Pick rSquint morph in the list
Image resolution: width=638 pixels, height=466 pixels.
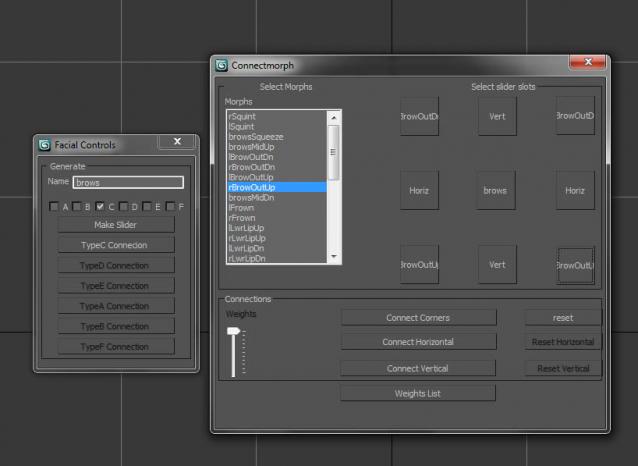pyautogui.click(x=242, y=116)
